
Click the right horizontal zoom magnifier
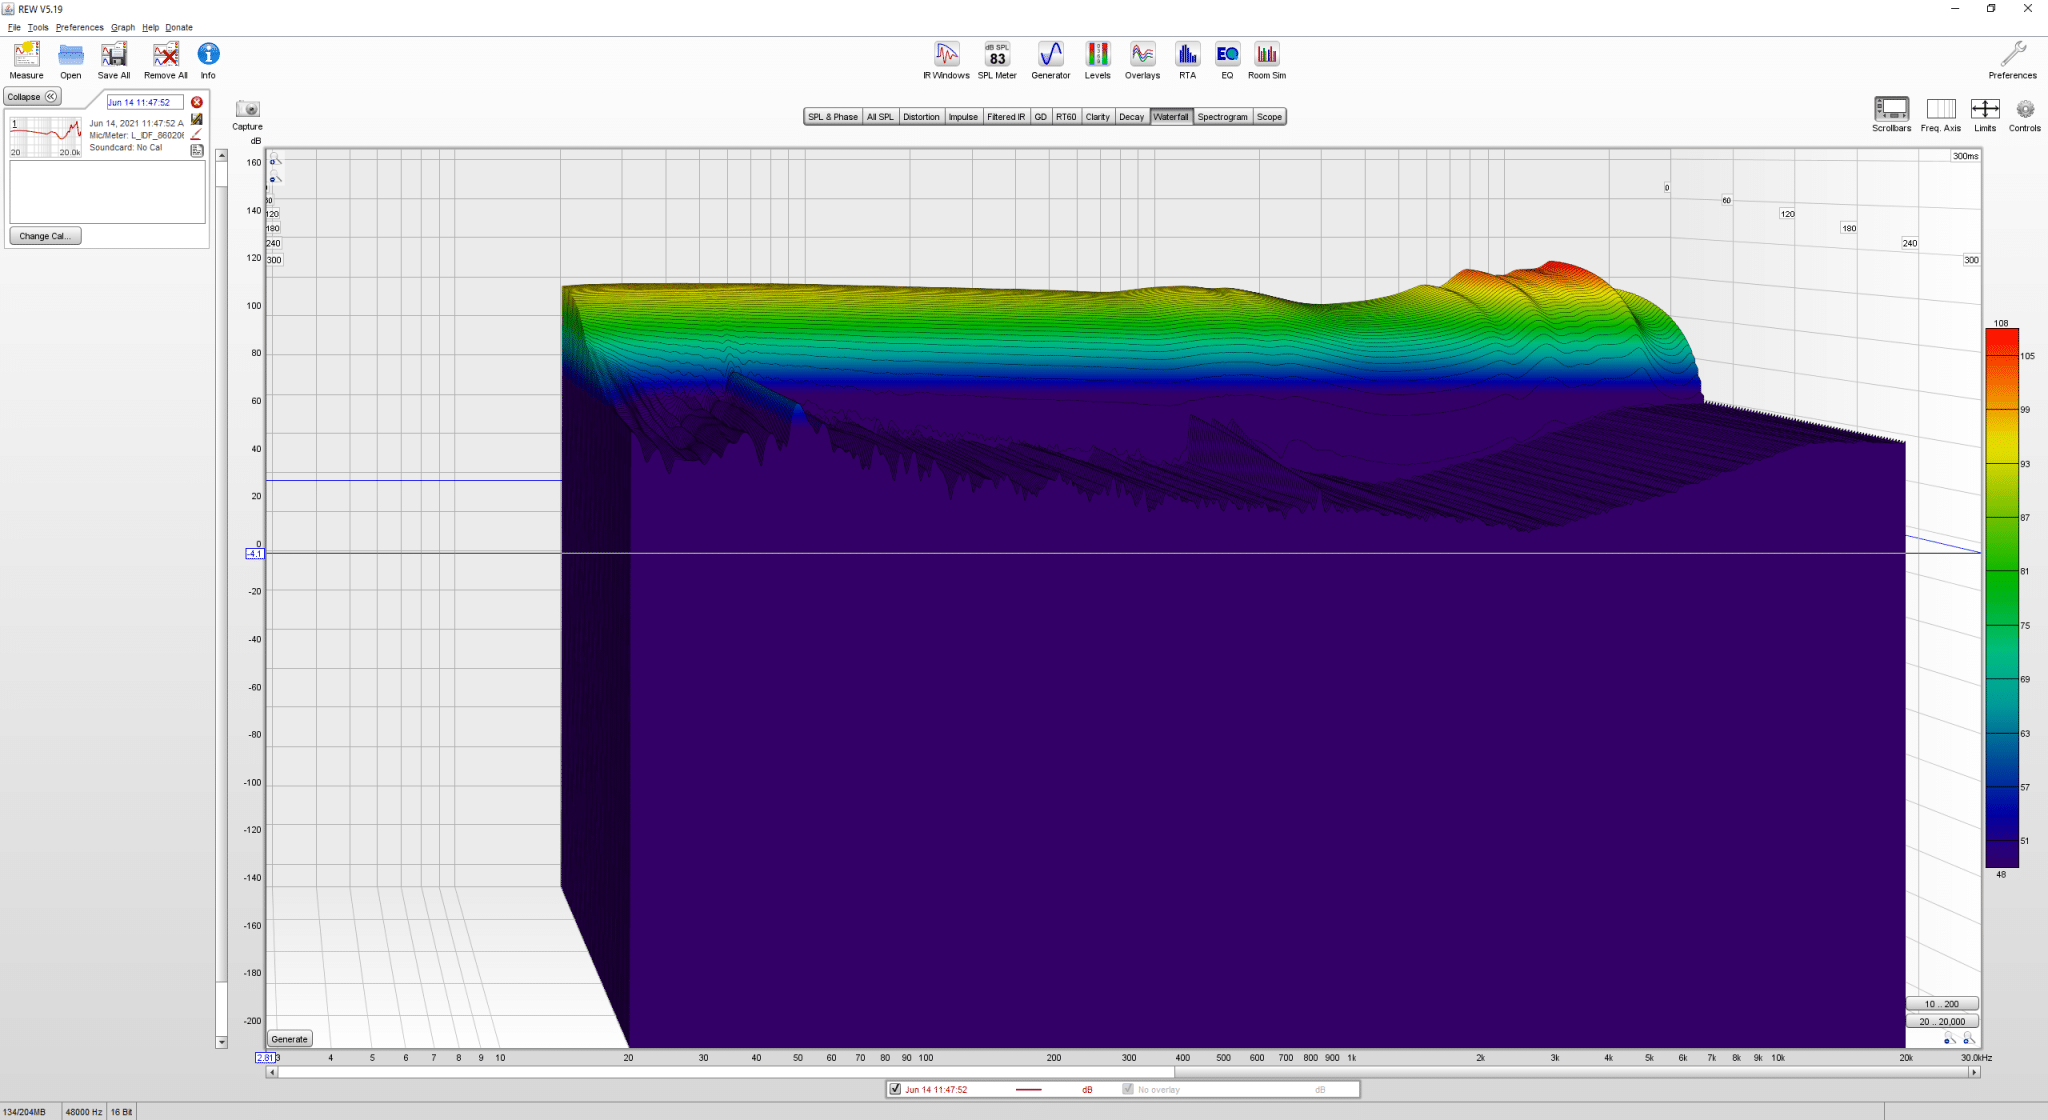click(x=1968, y=1040)
